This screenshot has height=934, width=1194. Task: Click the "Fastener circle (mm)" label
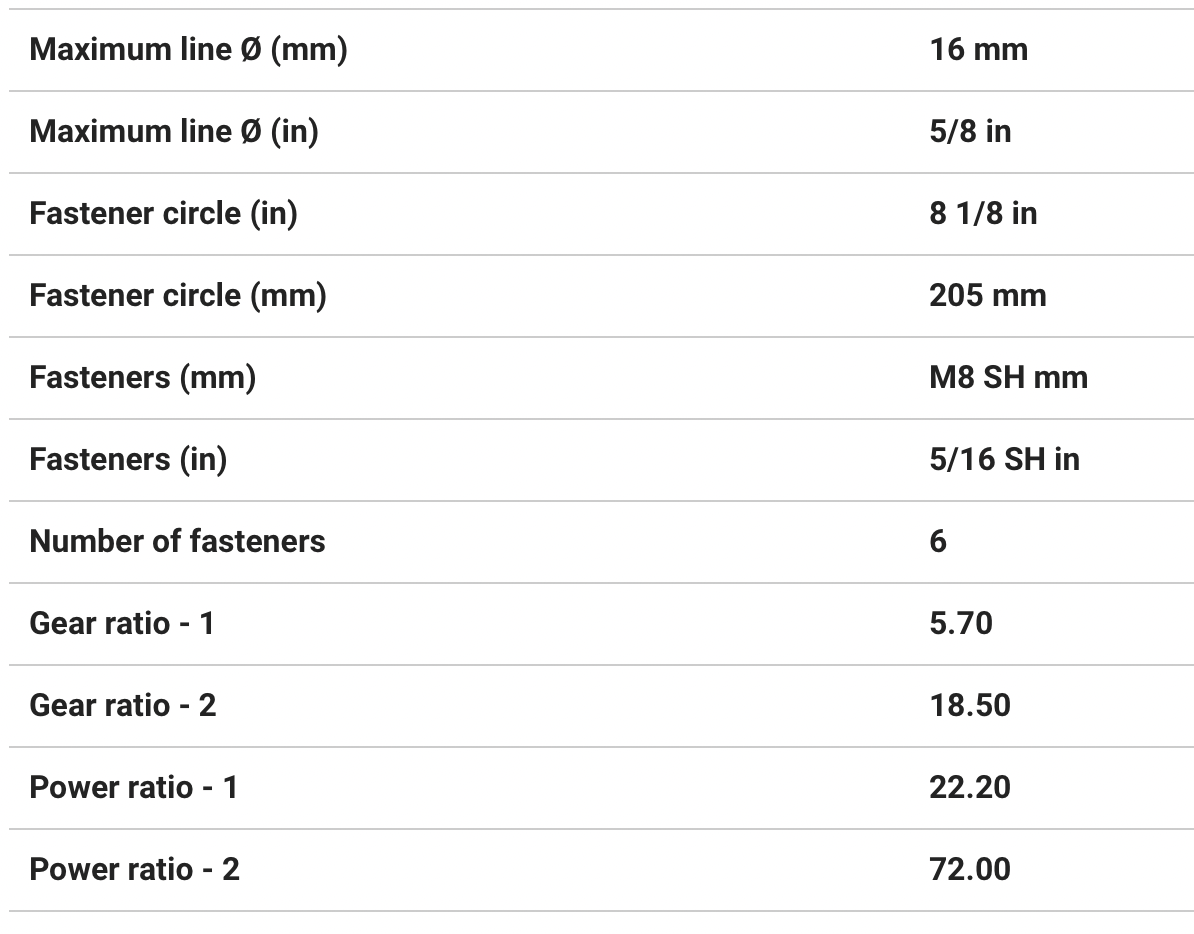point(178,295)
